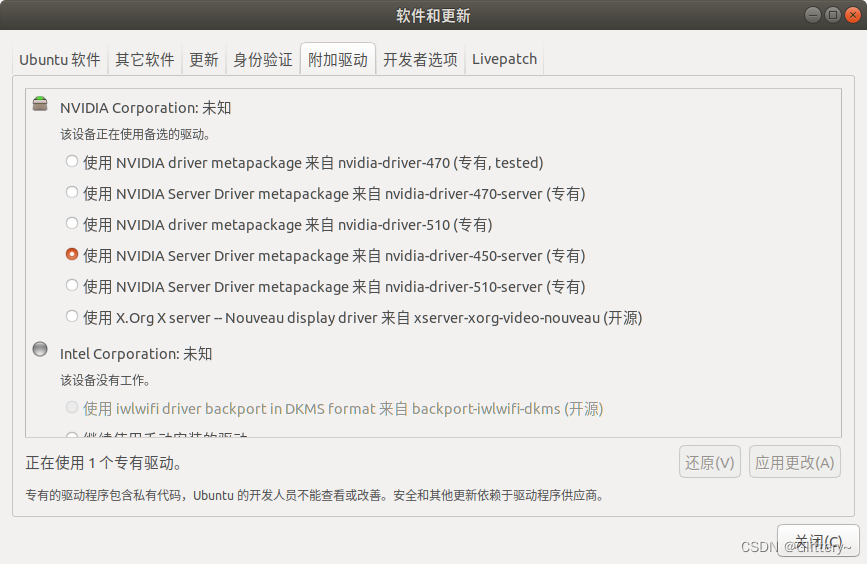Select the 附加驱动 tab
The width and height of the screenshot is (867, 564).
coord(338,59)
